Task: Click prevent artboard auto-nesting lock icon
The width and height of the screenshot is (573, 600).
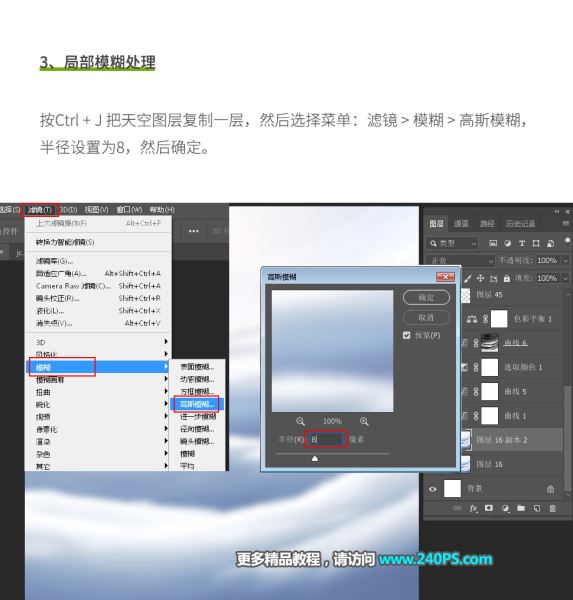Action: click(493, 278)
